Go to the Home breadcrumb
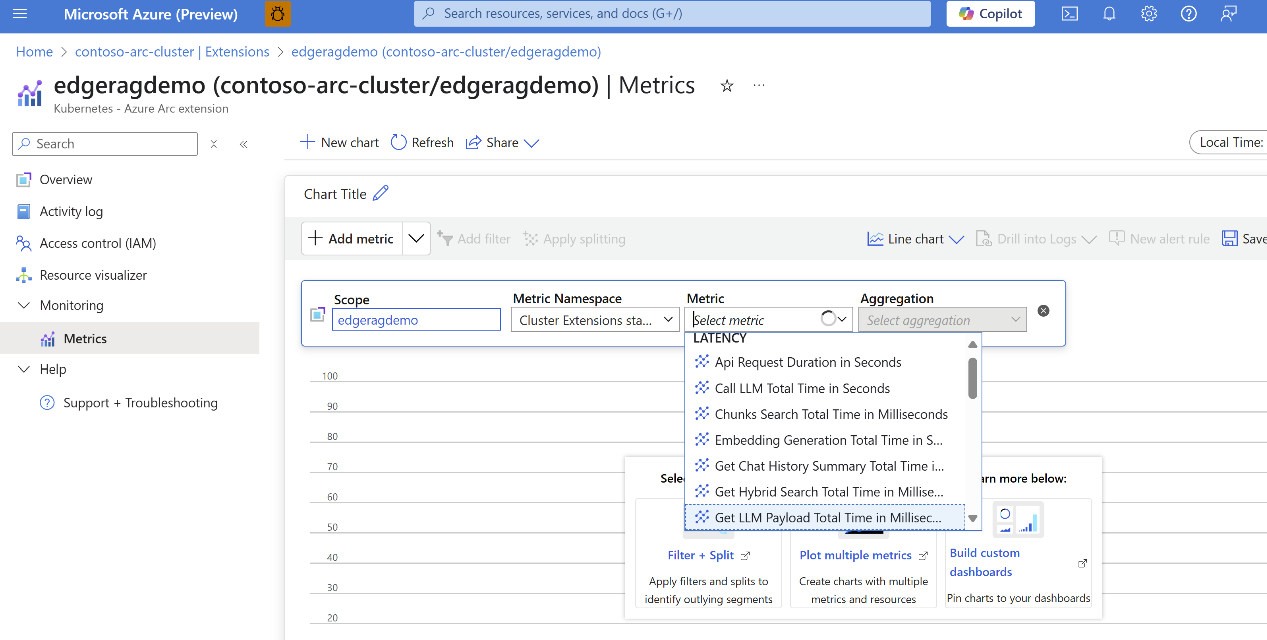Viewport: 1267px width, 640px height. (x=34, y=51)
